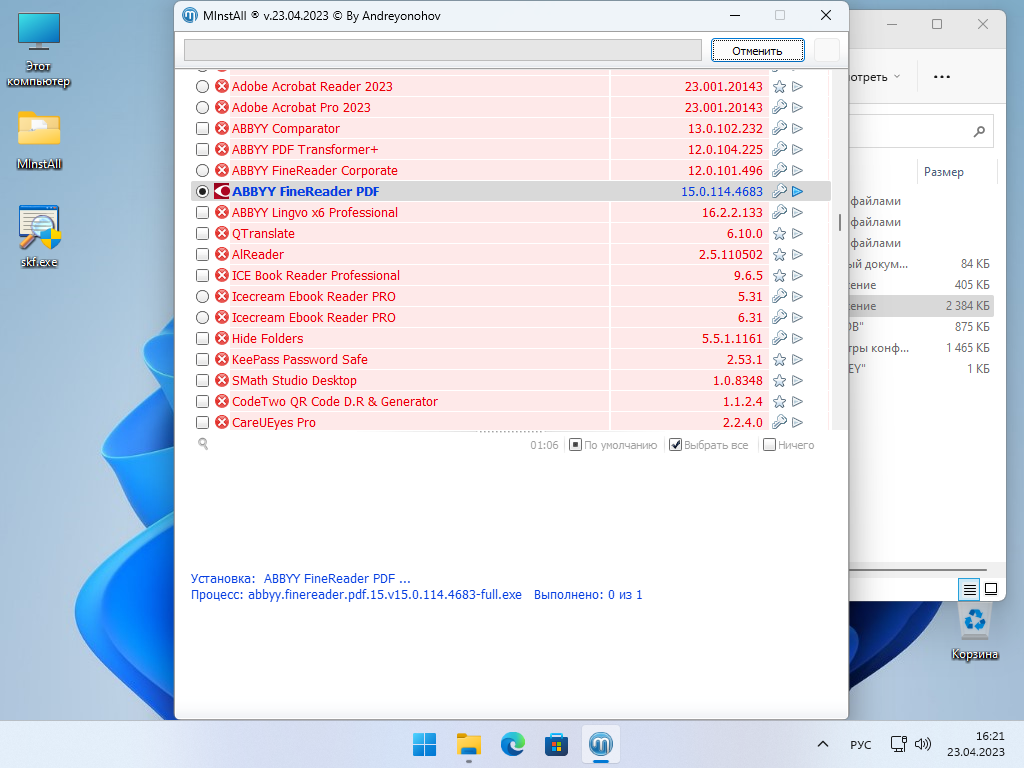The height and width of the screenshot is (768, 1024).
Task: Toggle the По умолчанию checkbox
Action: (575, 445)
